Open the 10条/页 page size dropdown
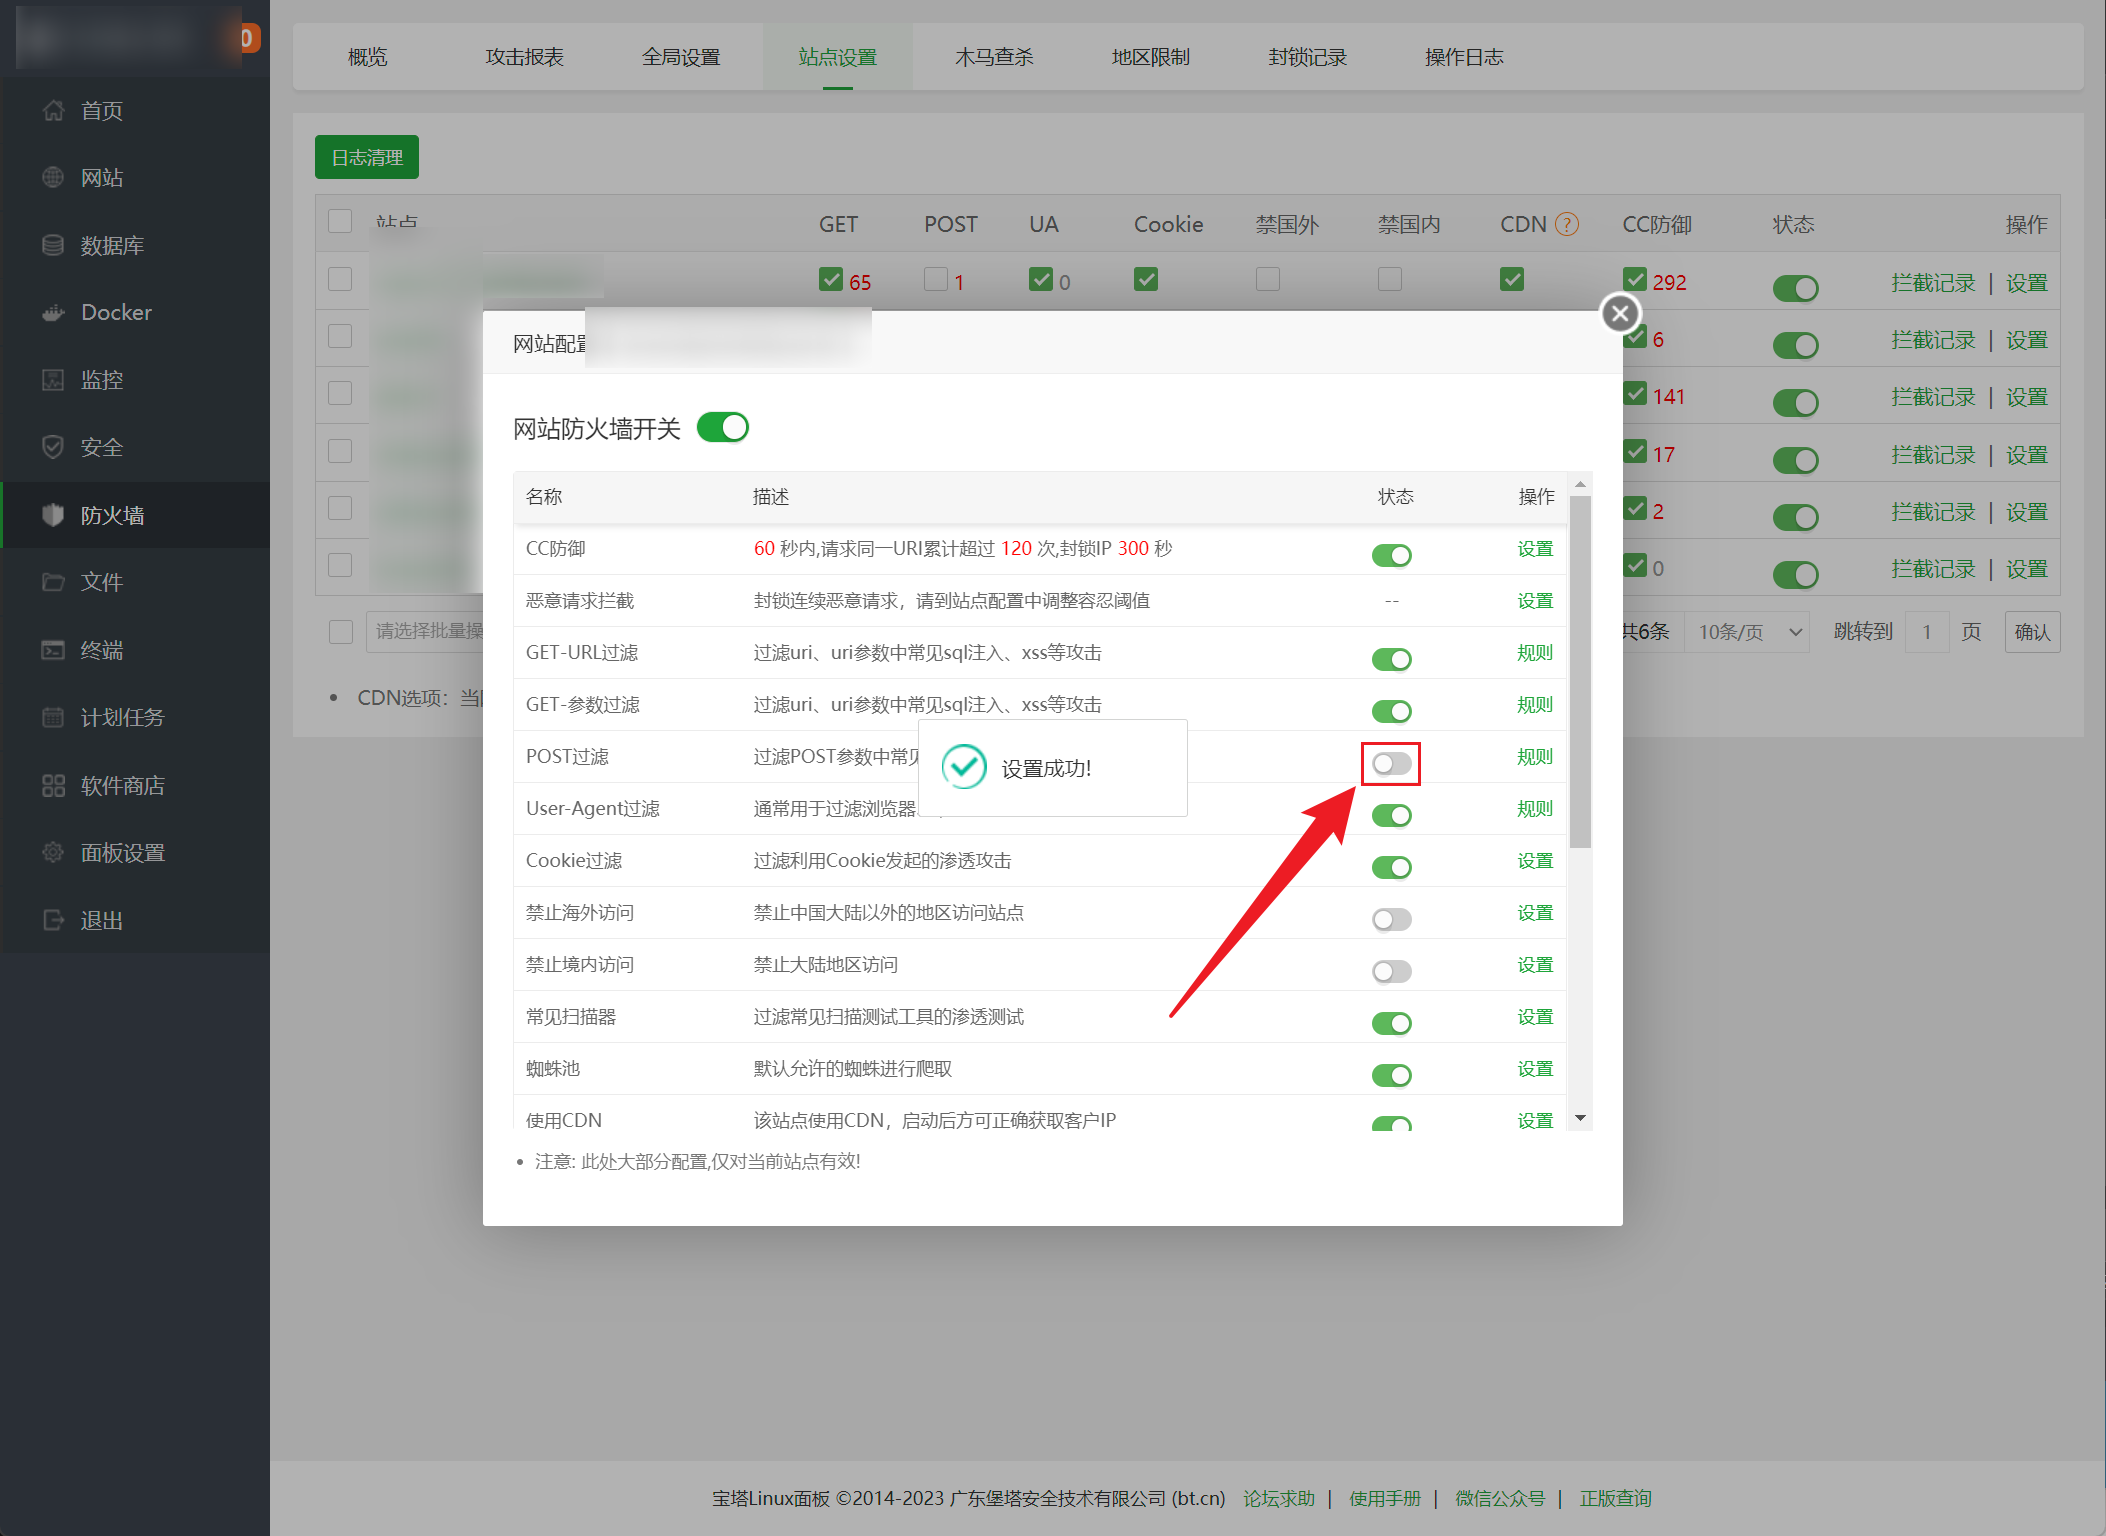The width and height of the screenshot is (2106, 1536). point(1747,632)
